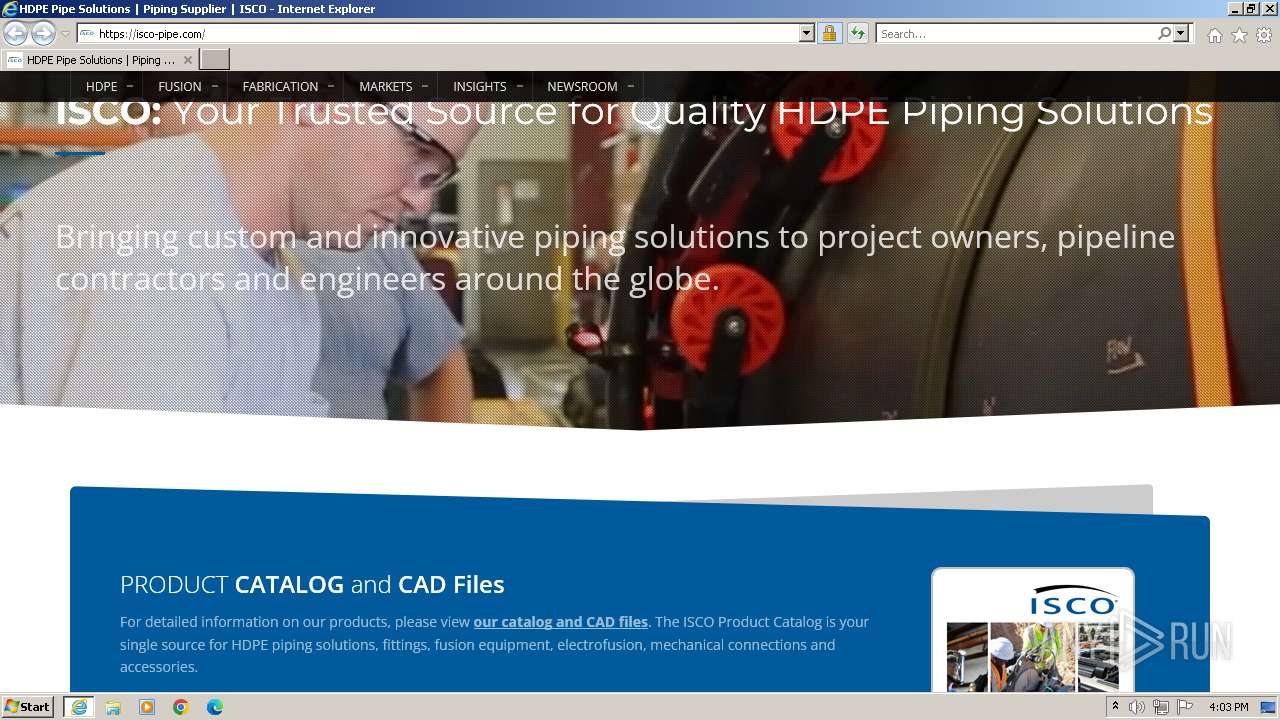
Task: Expand the FABRICATION submenu indicator
Action: 331,86
